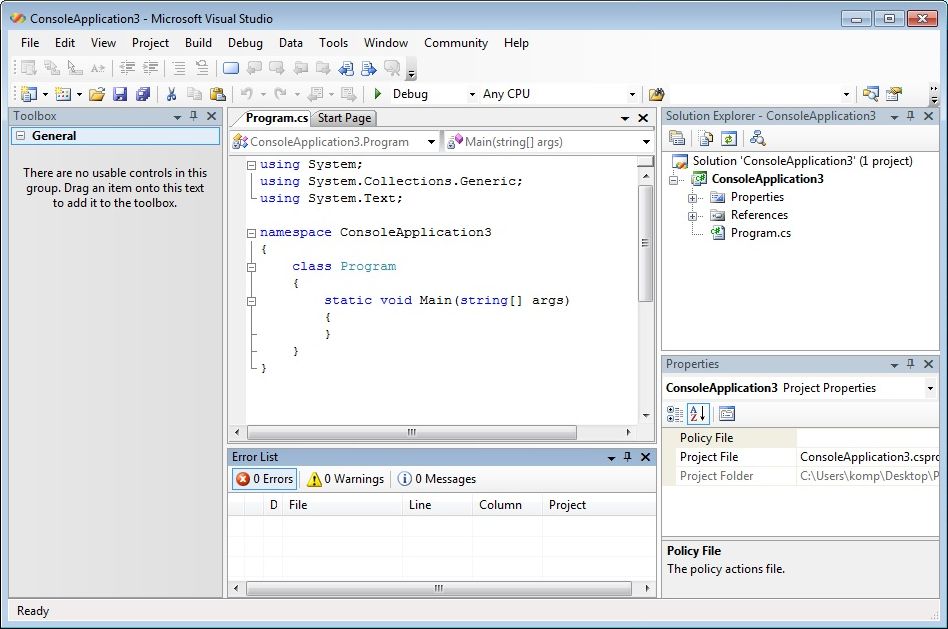Toggle auto-hide pin on Properties panel
948x629 pixels.
pyautogui.click(x=911, y=363)
